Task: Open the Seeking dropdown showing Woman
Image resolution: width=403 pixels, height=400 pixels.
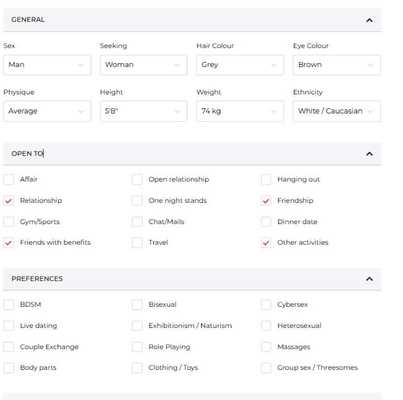Action: point(144,65)
